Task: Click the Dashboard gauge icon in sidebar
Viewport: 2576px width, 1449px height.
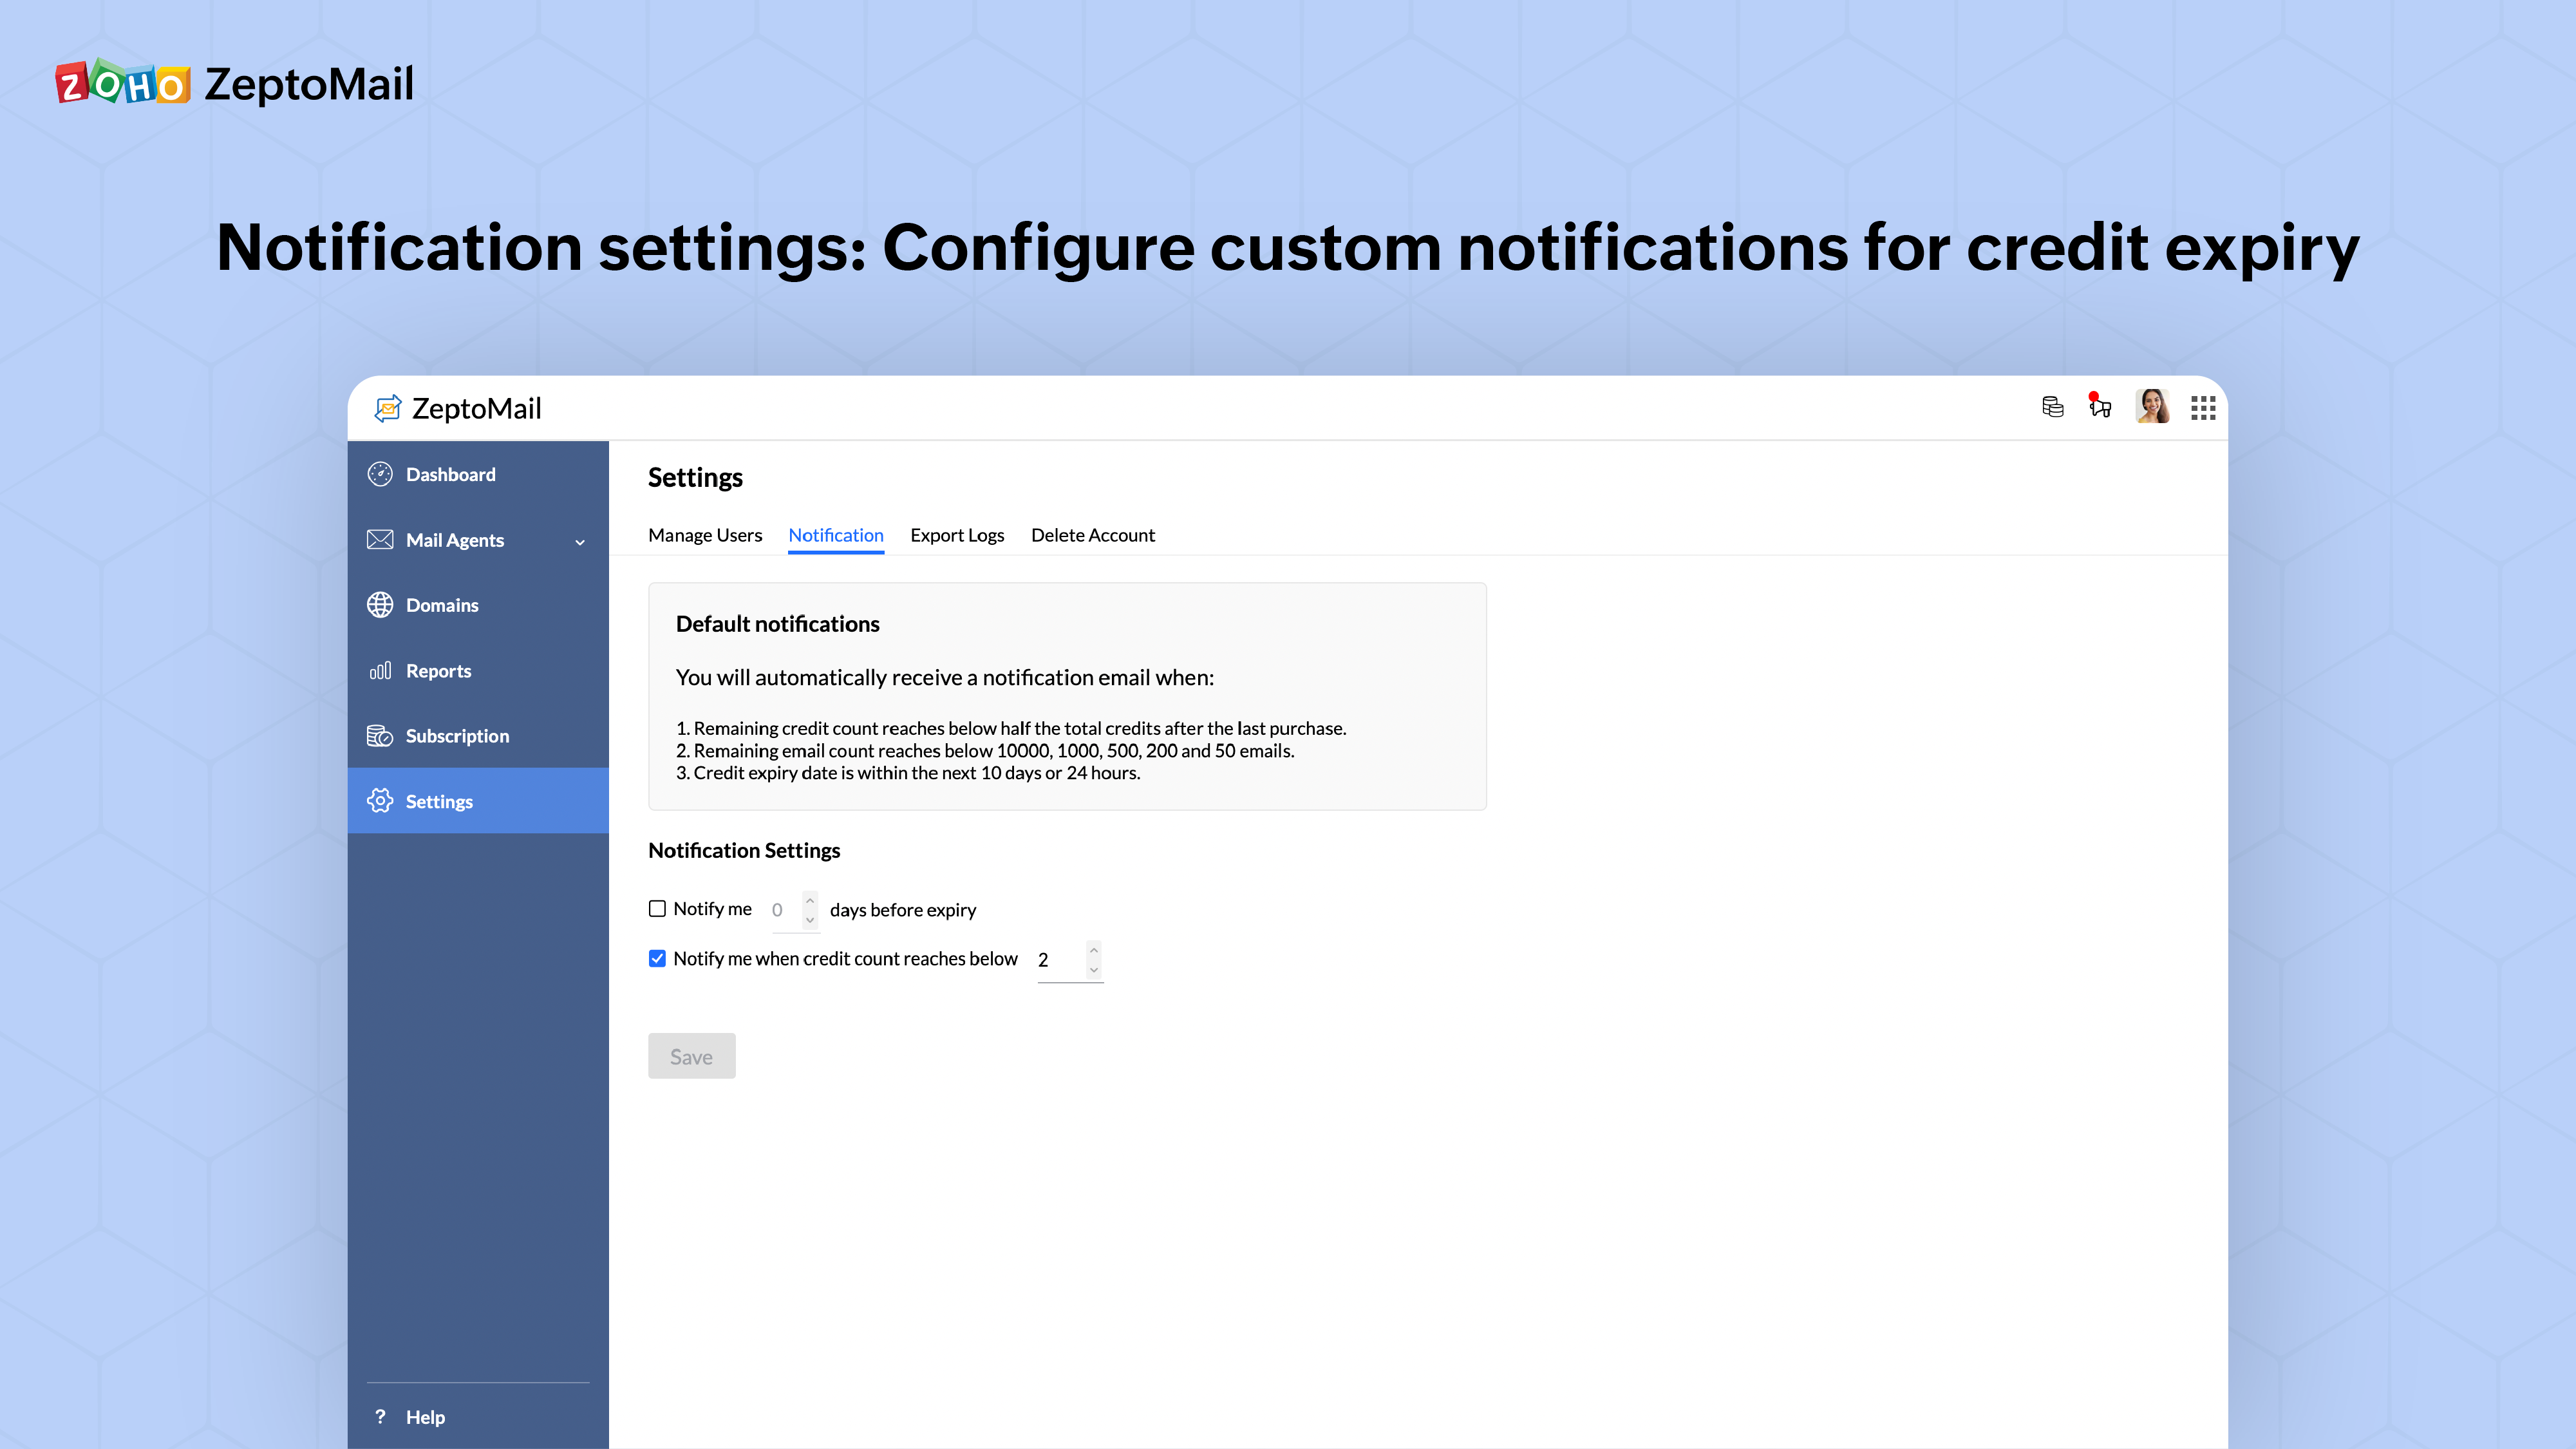Action: pyautogui.click(x=380, y=474)
